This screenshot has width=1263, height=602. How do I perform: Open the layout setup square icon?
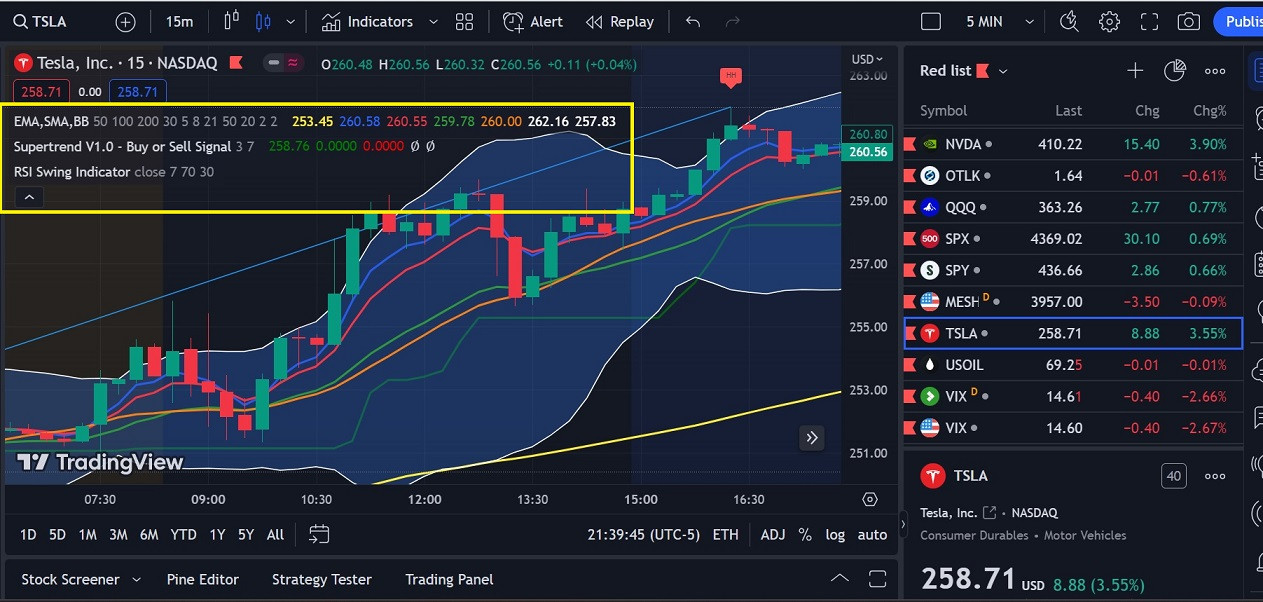(931, 21)
